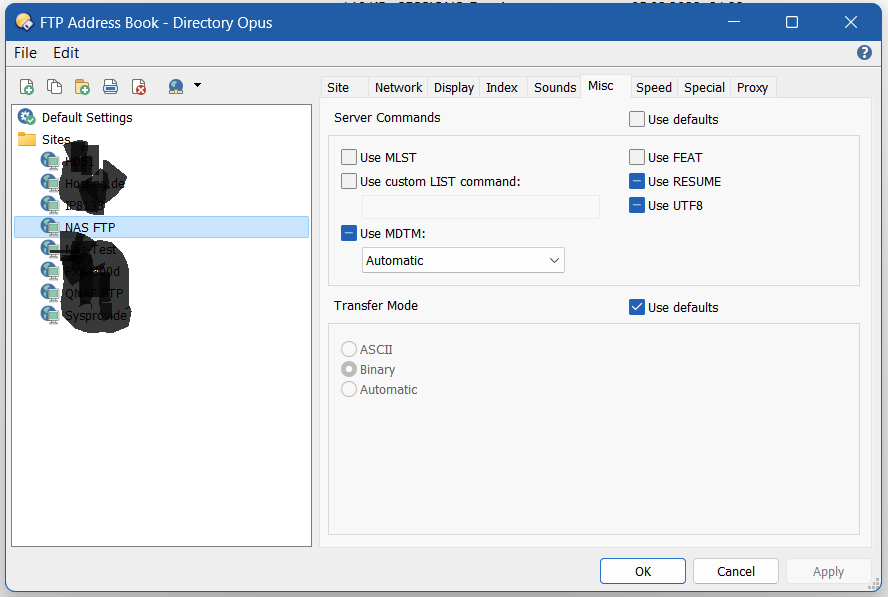Open the arrow menu next to connect icon
Screen dimensions: 888x598
click(197, 85)
